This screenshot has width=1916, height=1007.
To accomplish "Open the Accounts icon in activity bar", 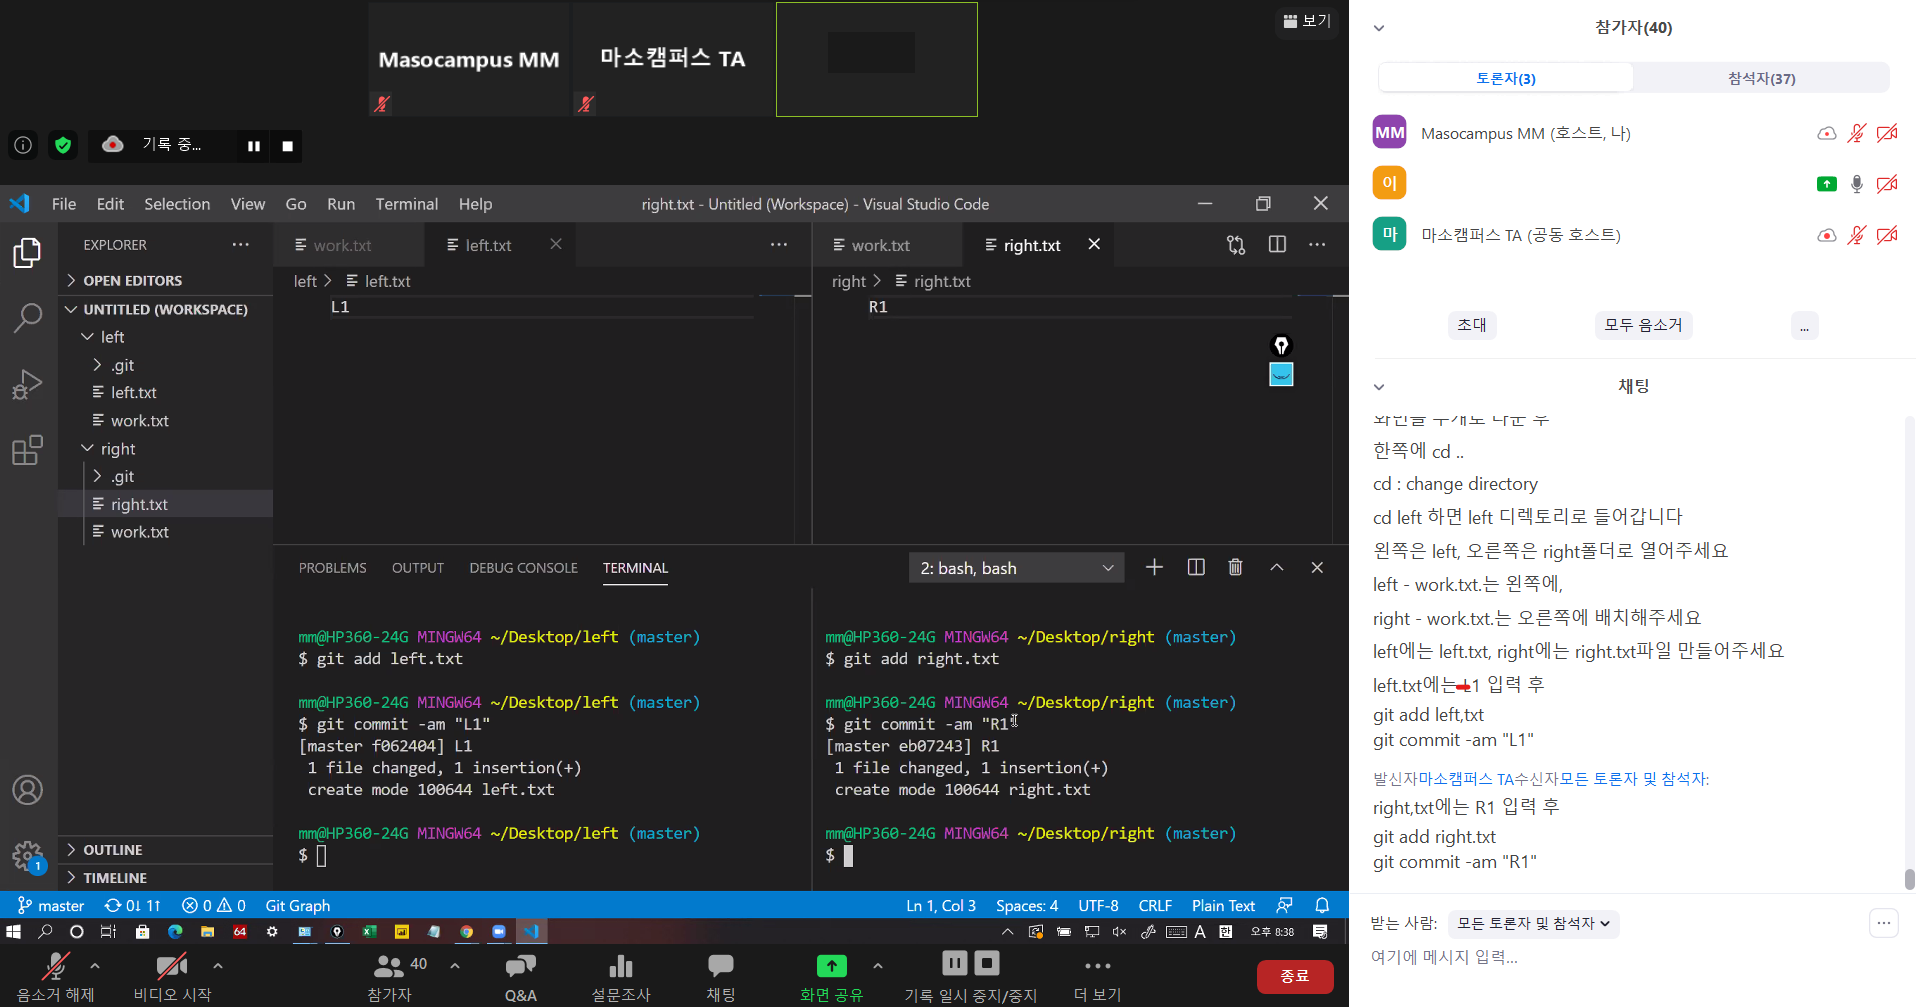I will pyautogui.click(x=27, y=790).
